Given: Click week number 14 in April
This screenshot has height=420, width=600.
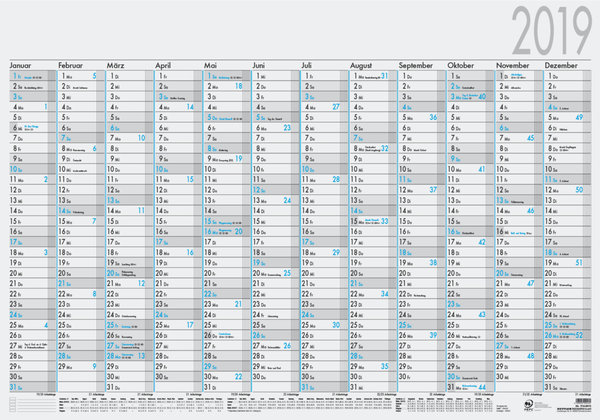Looking at the screenshot, I should (191, 107).
